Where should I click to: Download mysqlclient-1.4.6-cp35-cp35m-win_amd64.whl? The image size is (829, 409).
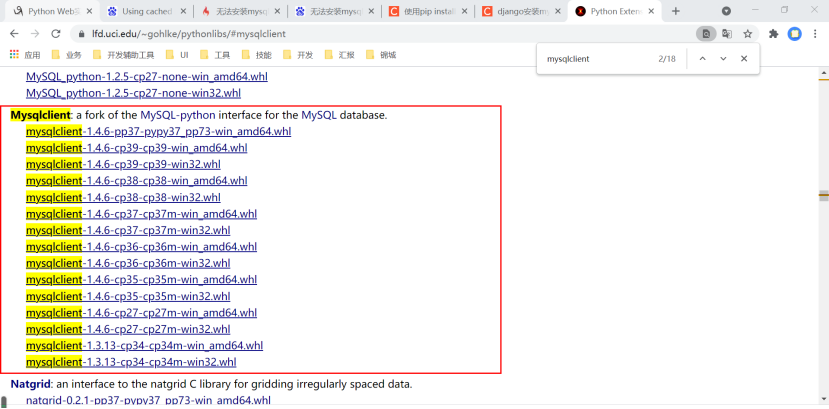(141, 279)
